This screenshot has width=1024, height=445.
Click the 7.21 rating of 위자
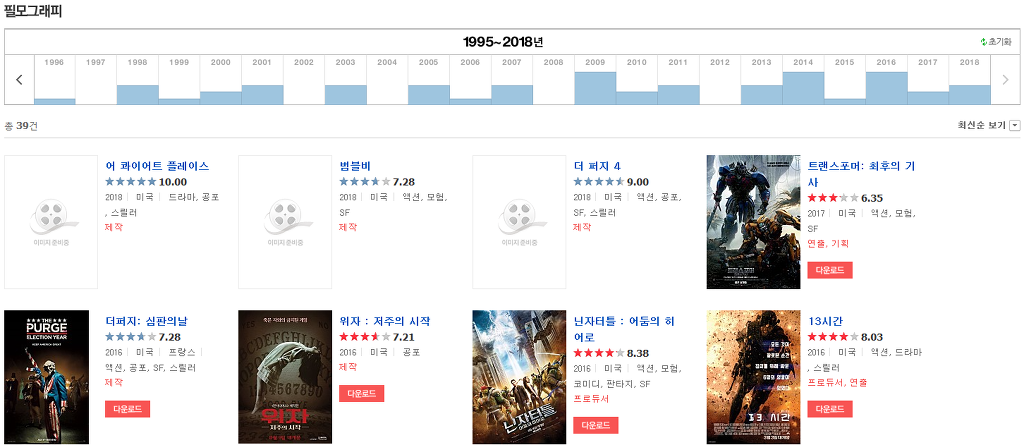tap(377, 337)
